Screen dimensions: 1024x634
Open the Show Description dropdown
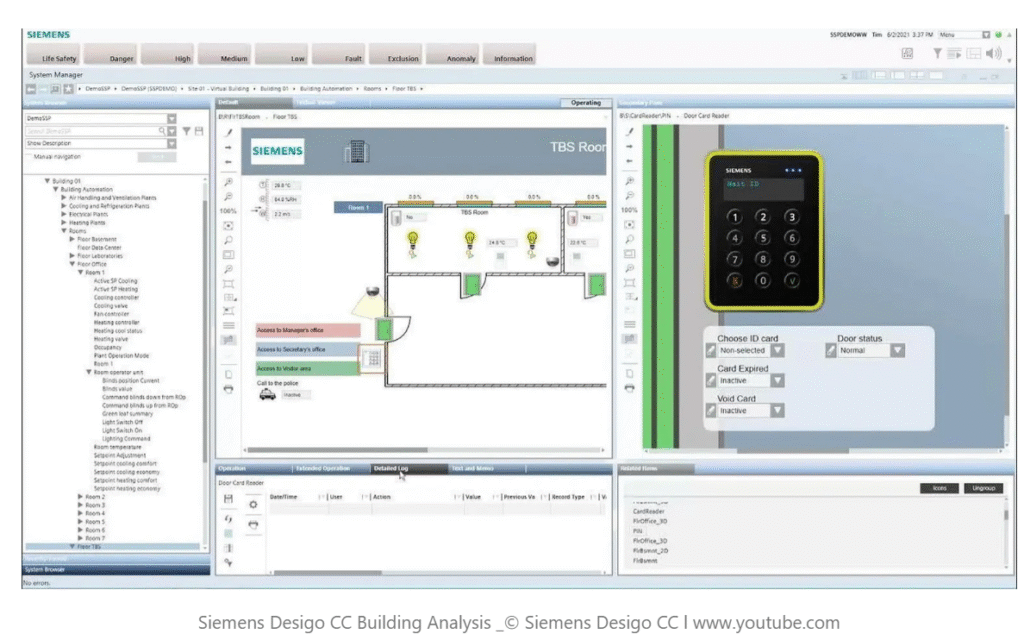click(171, 144)
